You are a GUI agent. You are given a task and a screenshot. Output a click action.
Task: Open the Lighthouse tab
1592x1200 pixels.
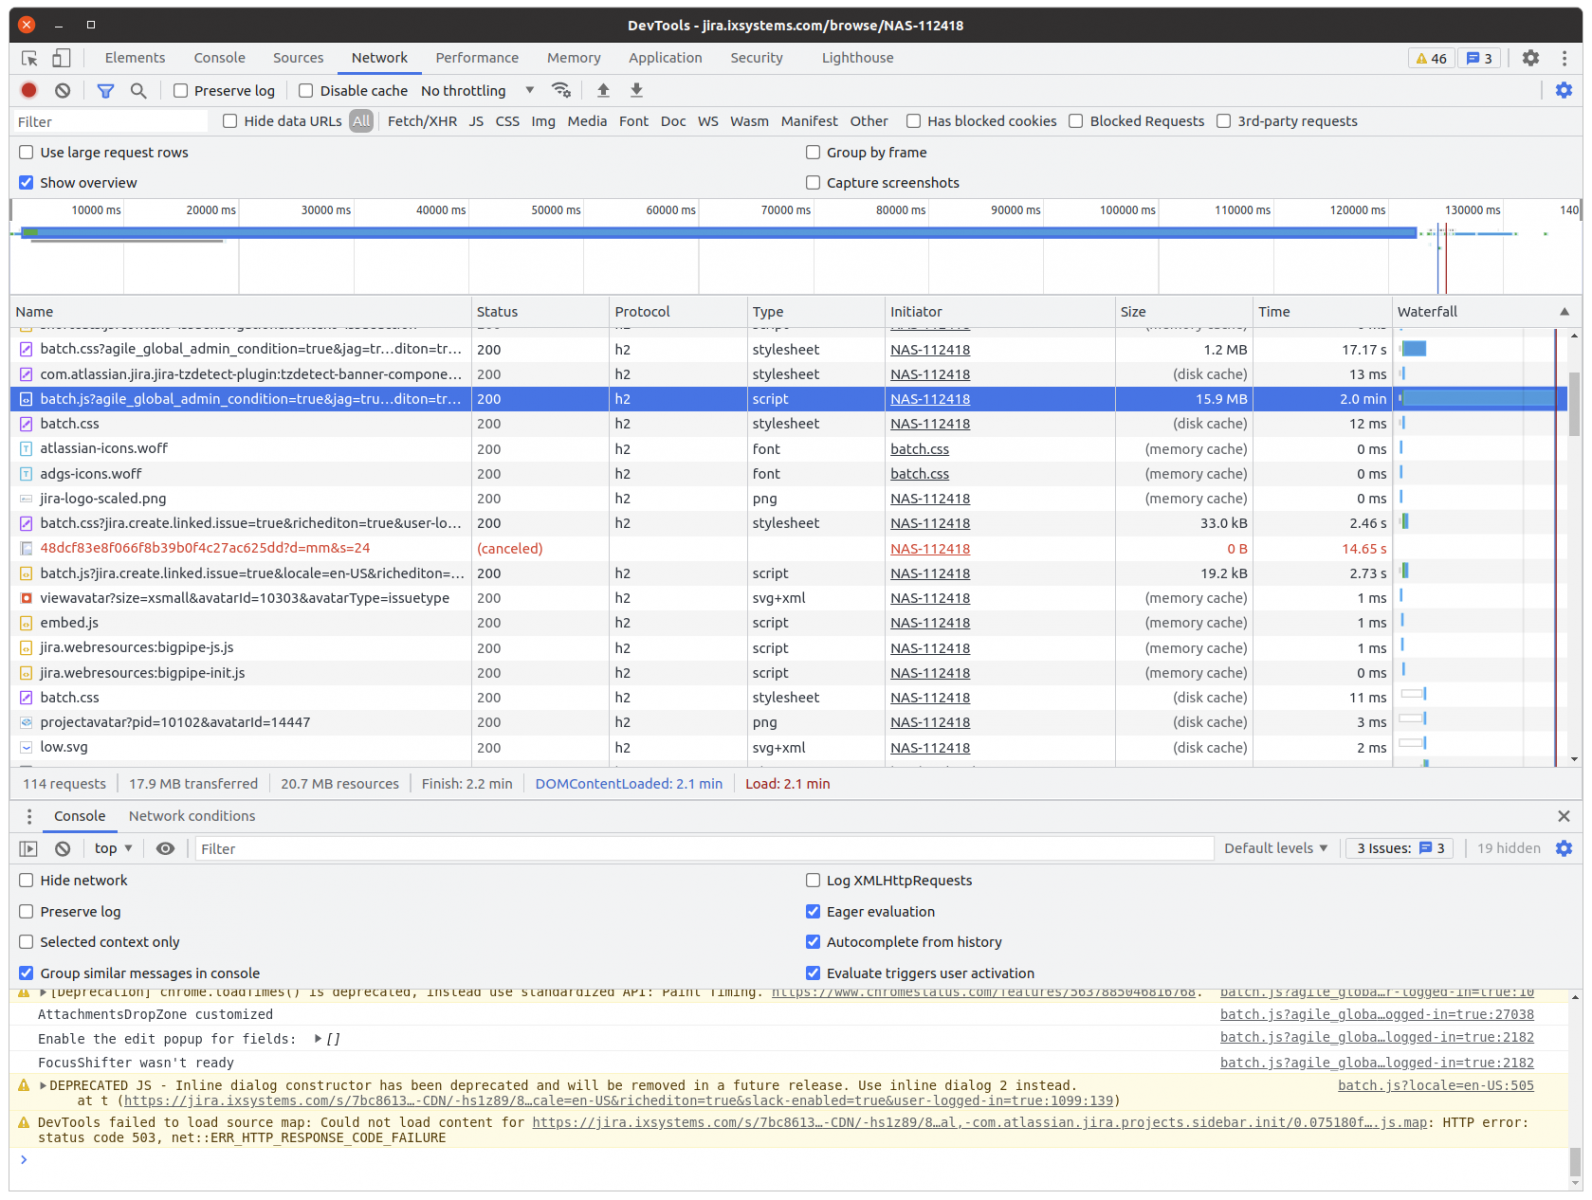858,58
